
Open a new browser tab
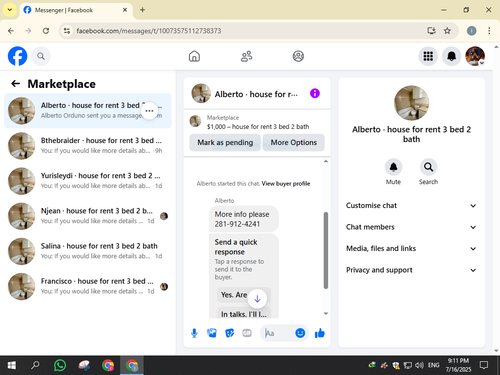point(142,10)
